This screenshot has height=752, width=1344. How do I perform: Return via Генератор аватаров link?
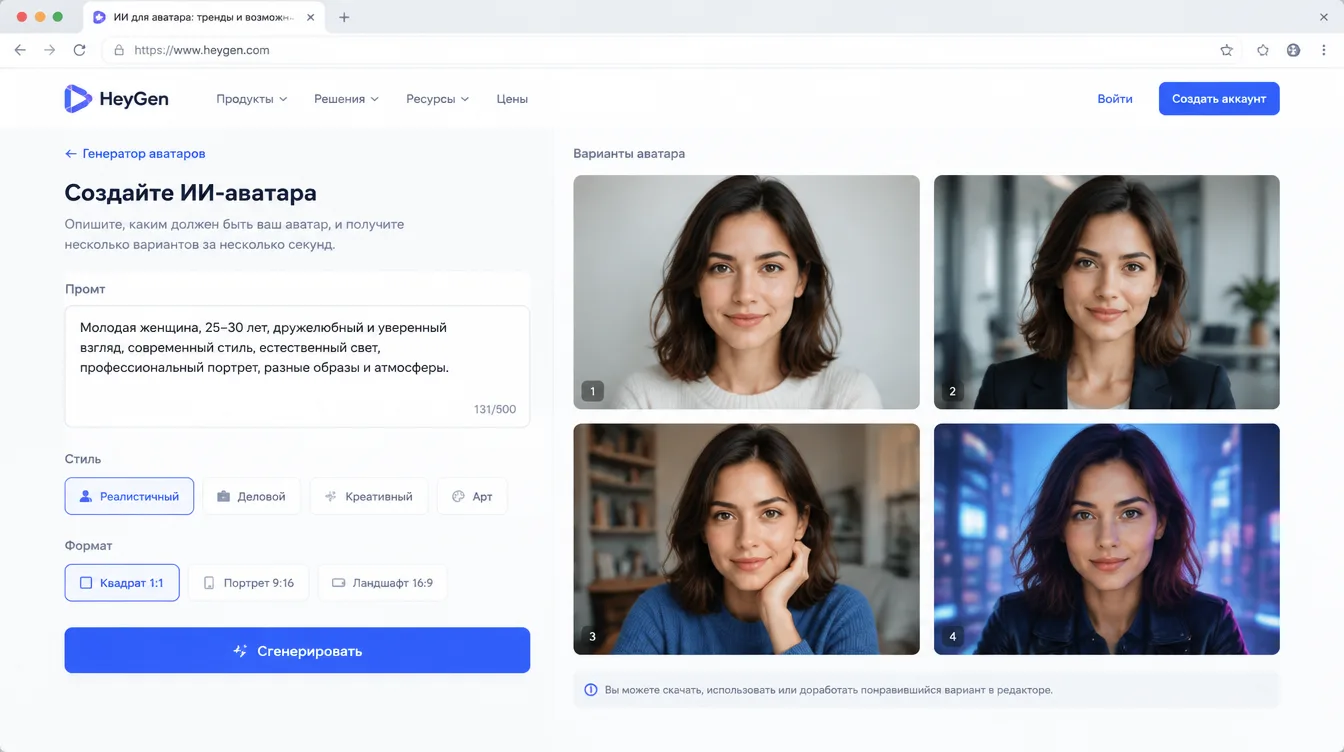coord(135,154)
